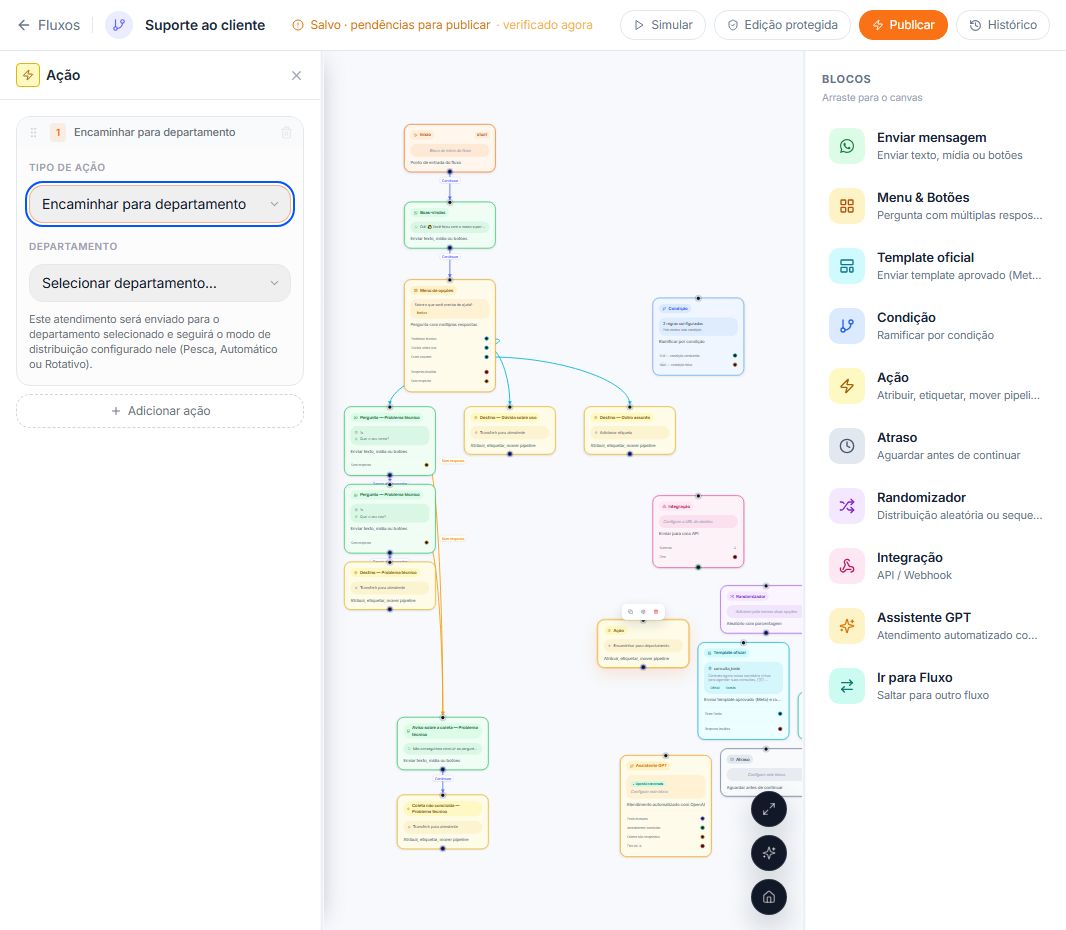
Task: Click the Atraso block title in Blocos
Action: pos(897,437)
